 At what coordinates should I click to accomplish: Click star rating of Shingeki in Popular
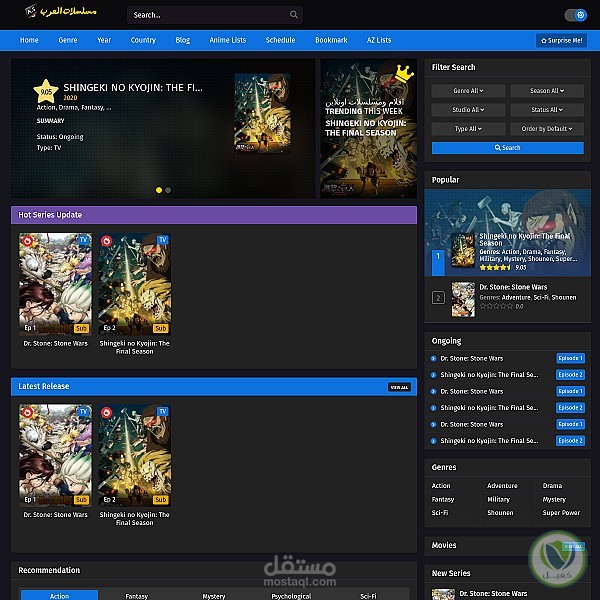click(495, 267)
